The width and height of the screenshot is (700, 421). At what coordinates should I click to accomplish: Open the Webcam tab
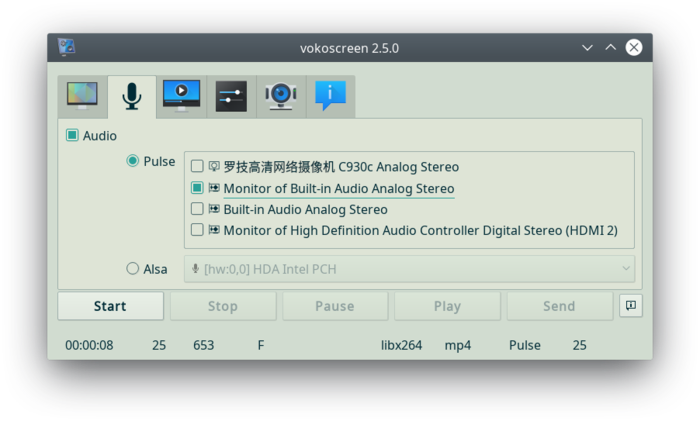point(281,96)
